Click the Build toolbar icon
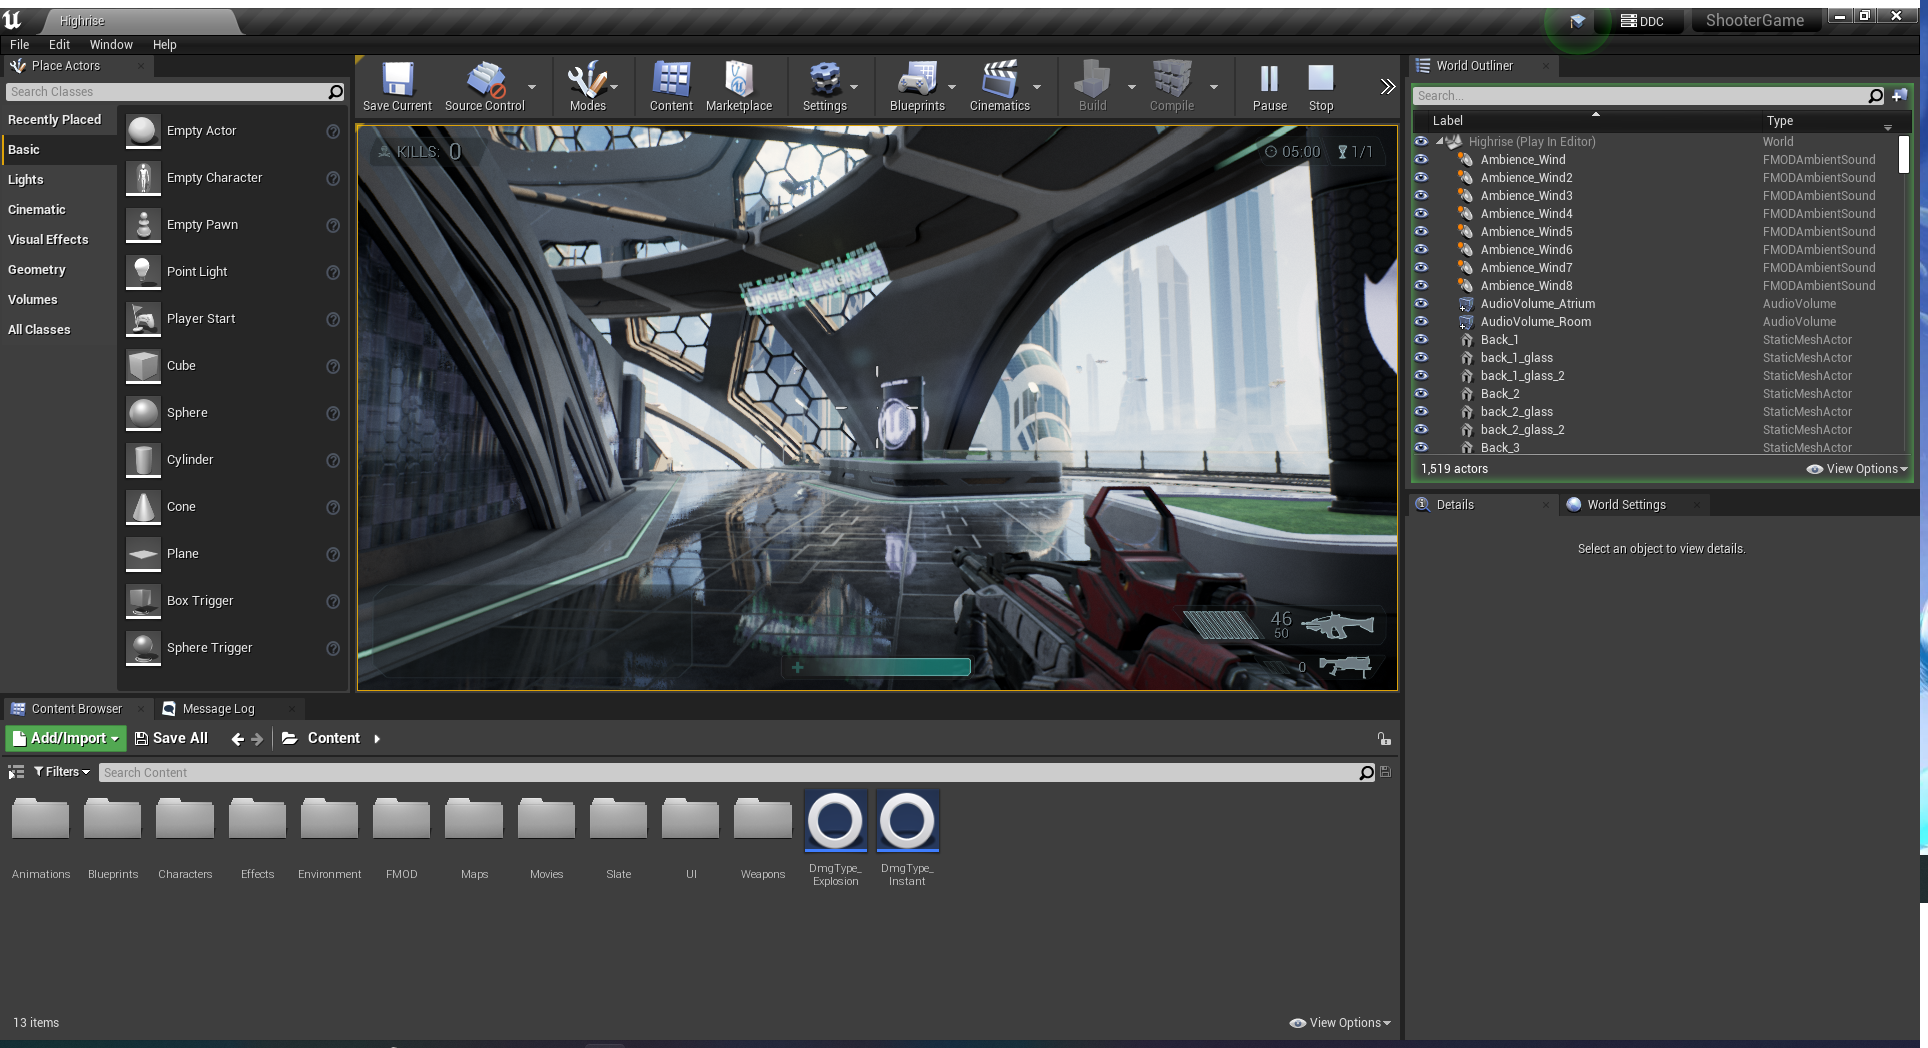The width and height of the screenshot is (1928, 1048). [1092, 79]
